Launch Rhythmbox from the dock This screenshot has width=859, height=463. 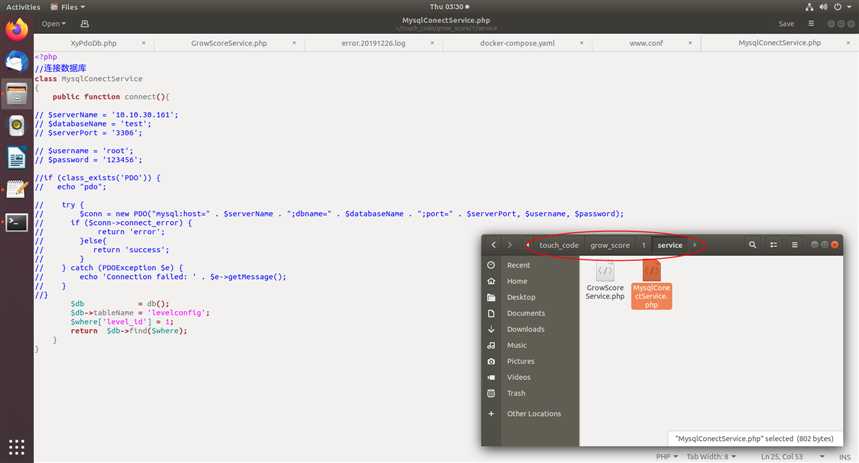(x=16, y=126)
